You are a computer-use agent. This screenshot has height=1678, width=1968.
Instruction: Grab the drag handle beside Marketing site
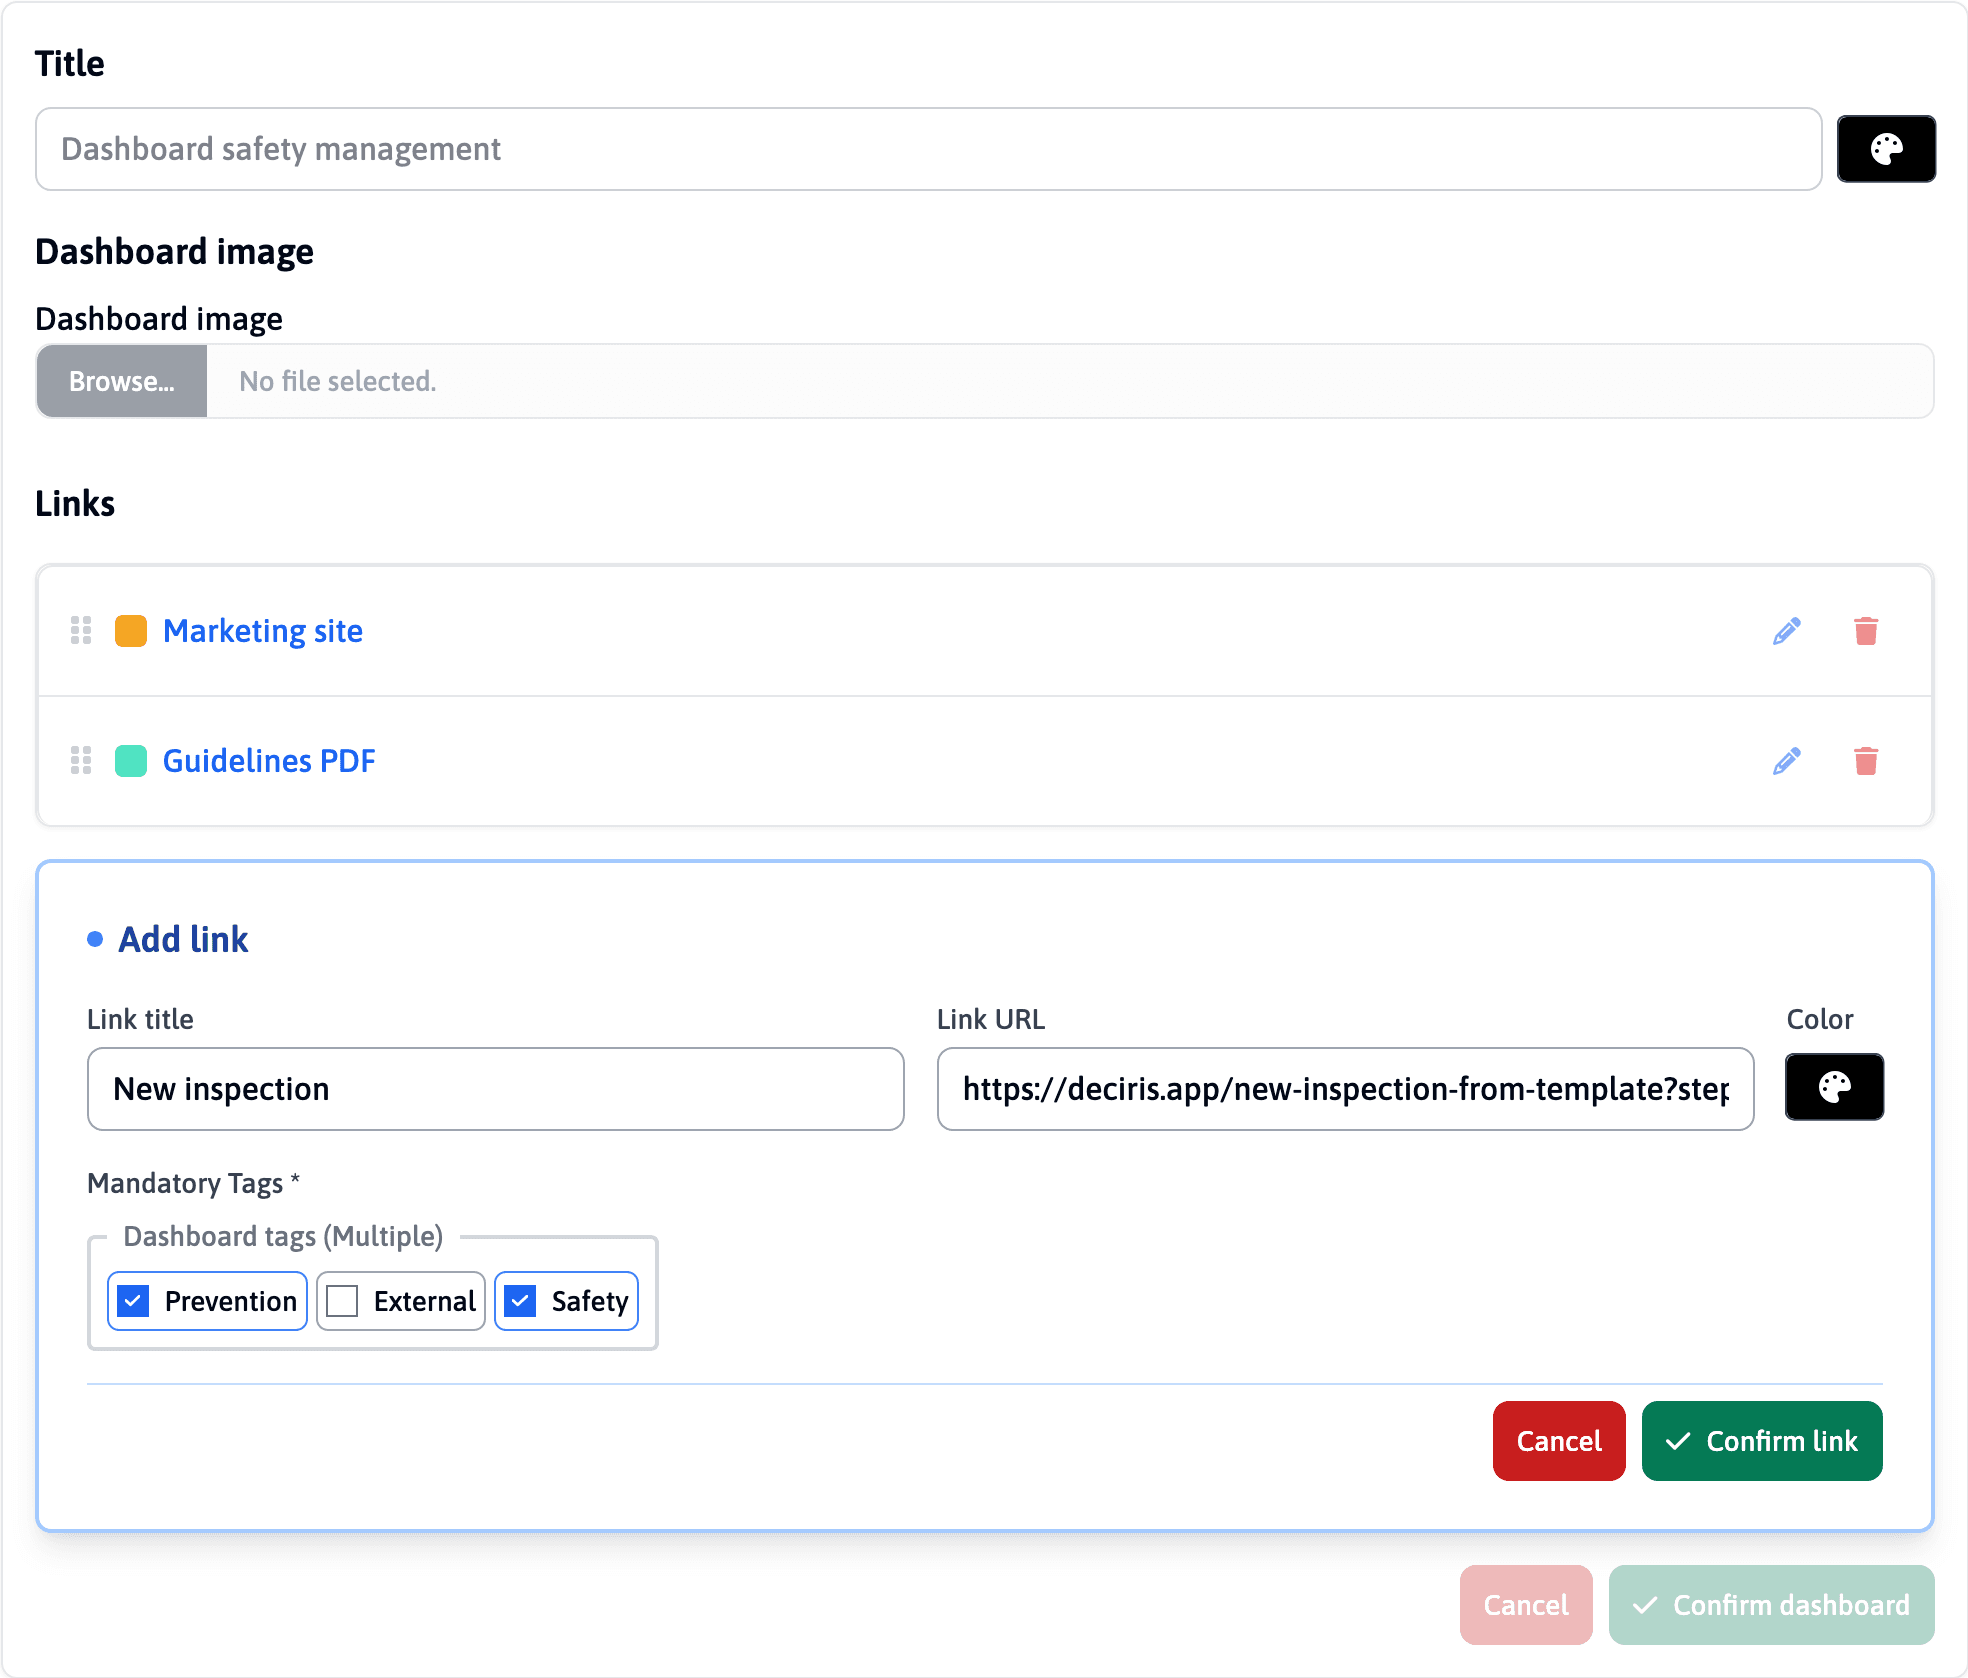[x=81, y=631]
